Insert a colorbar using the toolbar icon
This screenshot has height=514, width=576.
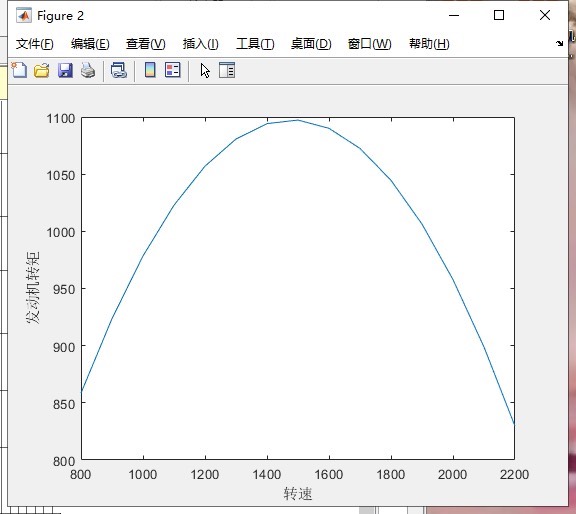pyautogui.click(x=150, y=70)
